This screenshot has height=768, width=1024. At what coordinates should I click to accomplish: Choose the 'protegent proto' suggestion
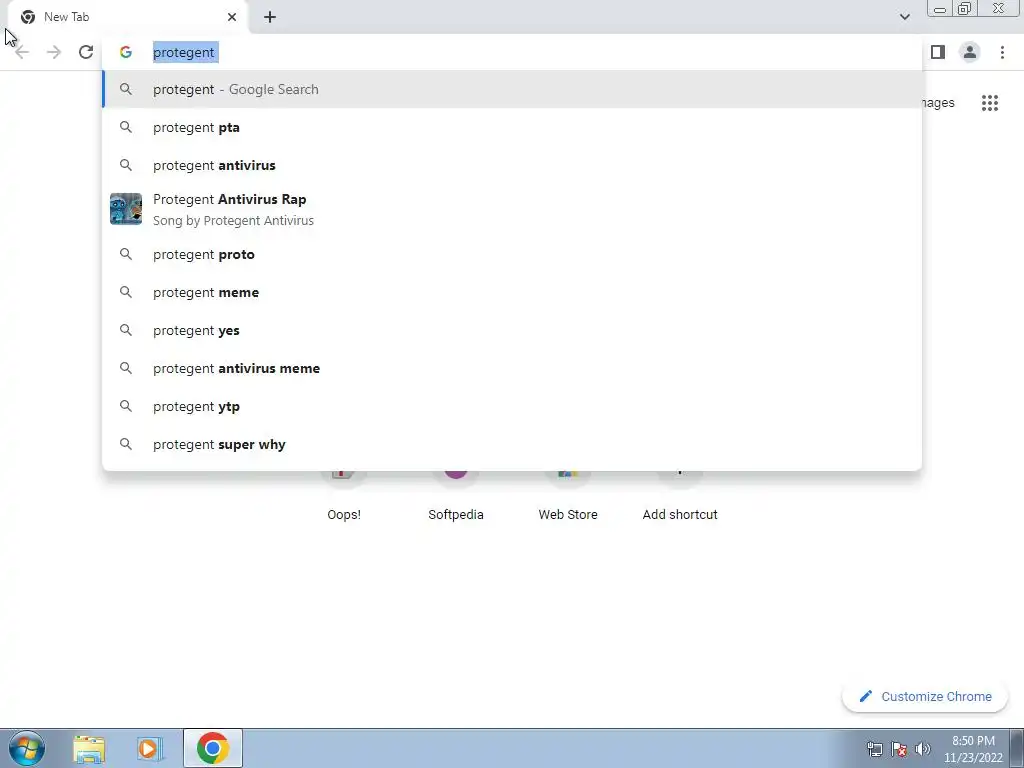click(x=512, y=254)
